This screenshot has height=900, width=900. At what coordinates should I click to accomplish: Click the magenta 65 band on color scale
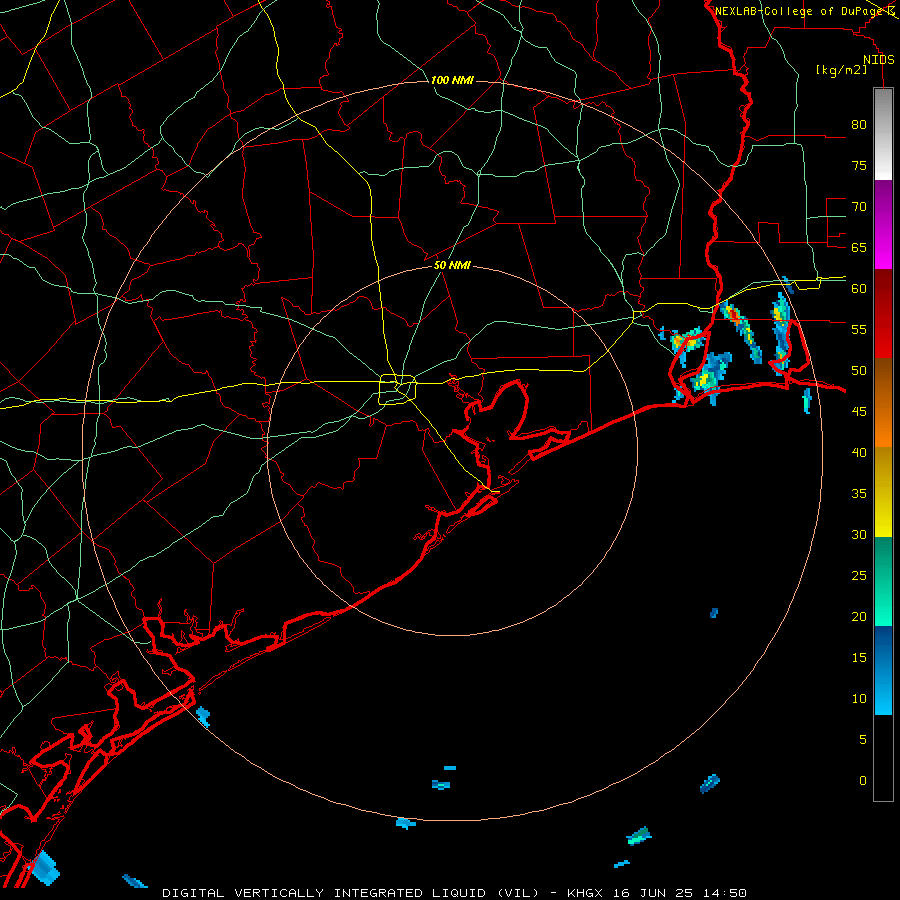pos(883,247)
